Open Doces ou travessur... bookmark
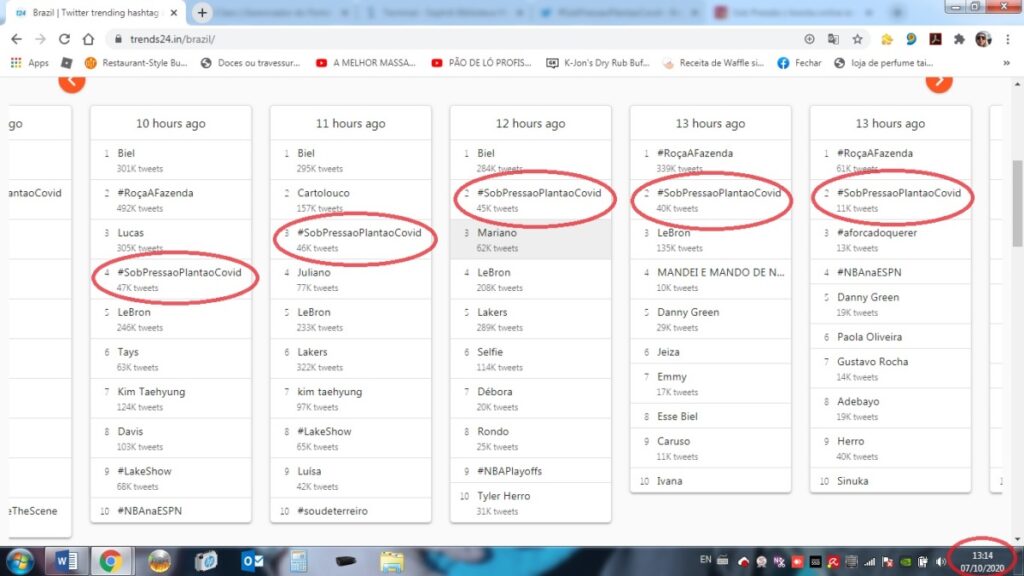 tap(251, 63)
